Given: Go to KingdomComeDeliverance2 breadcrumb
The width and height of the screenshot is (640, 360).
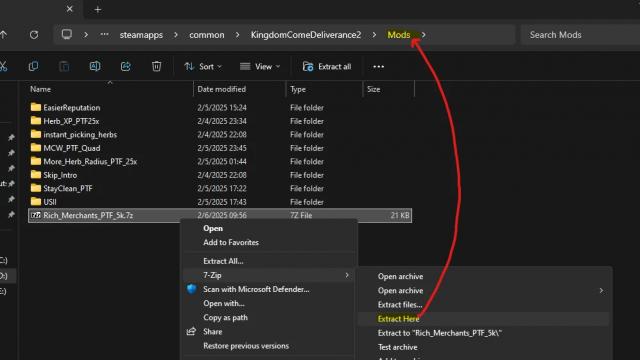Looking at the screenshot, I should tap(306, 35).
